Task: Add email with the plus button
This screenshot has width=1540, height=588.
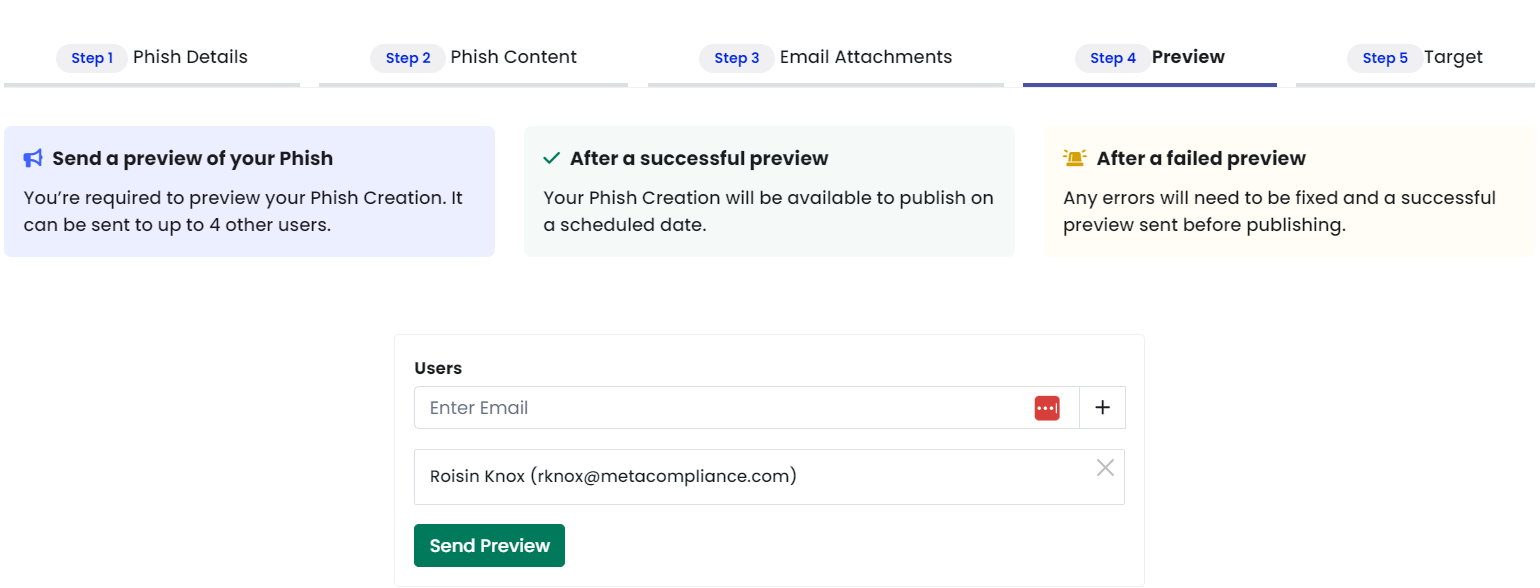Action: point(1103,408)
